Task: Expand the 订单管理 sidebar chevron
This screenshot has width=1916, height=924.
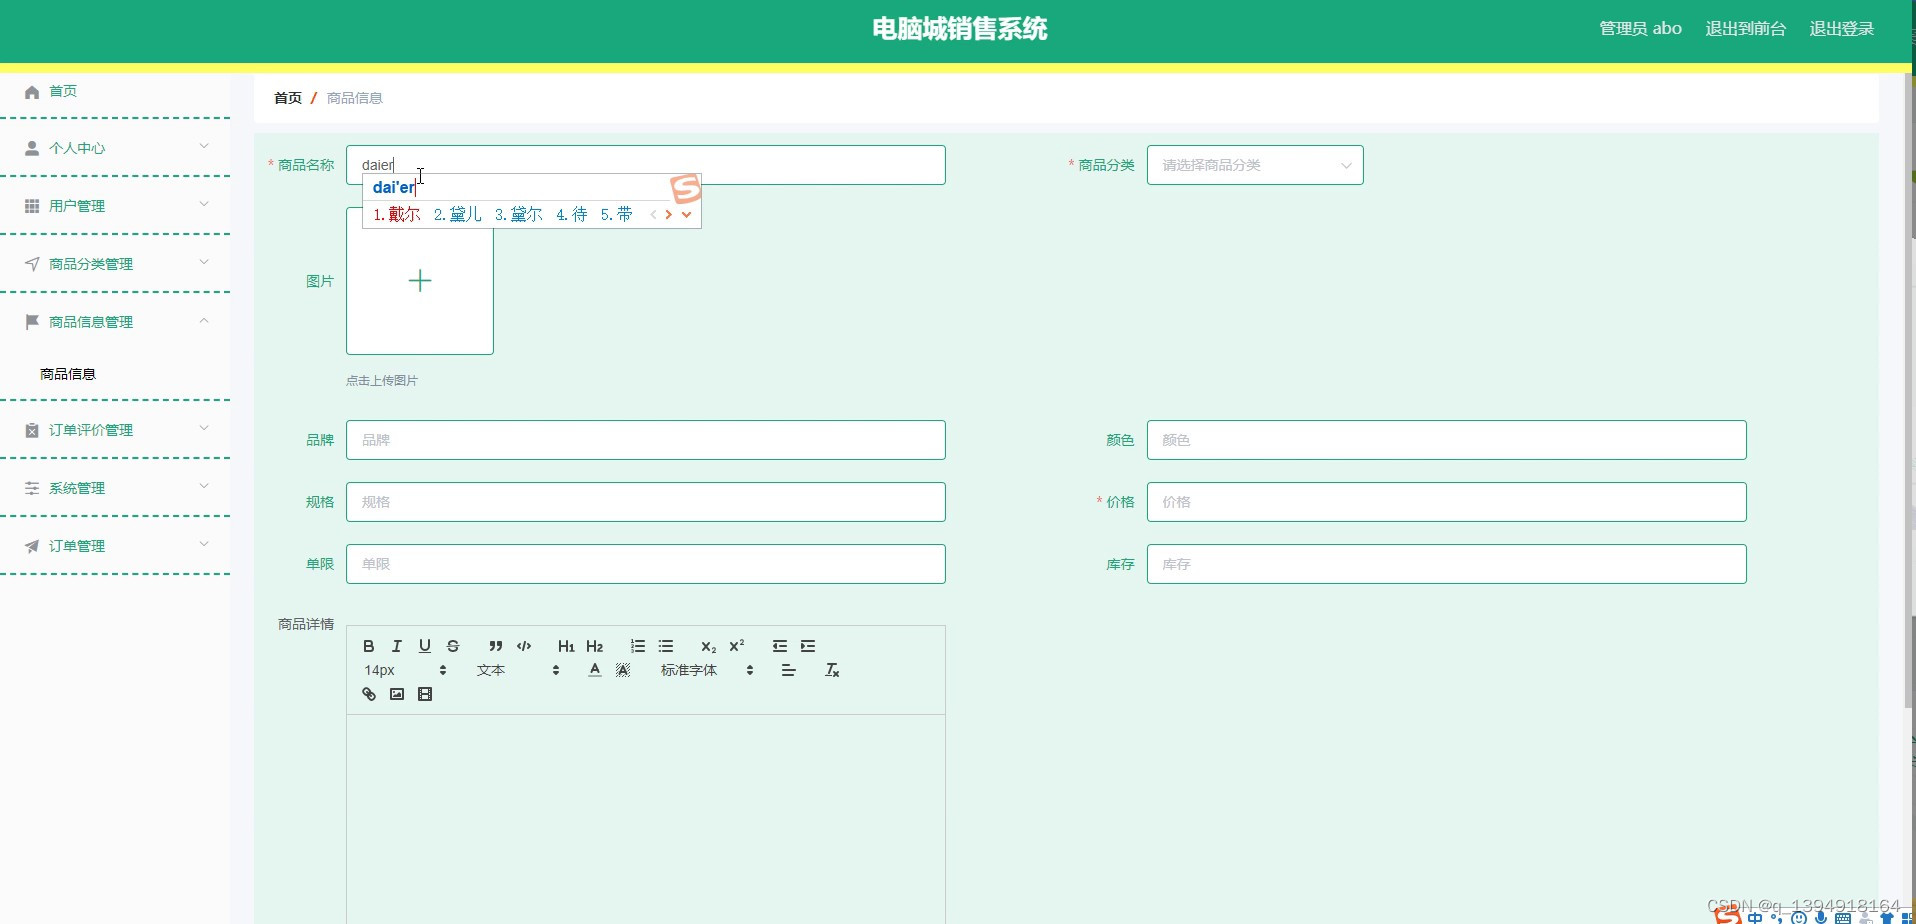Action: tap(204, 545)
